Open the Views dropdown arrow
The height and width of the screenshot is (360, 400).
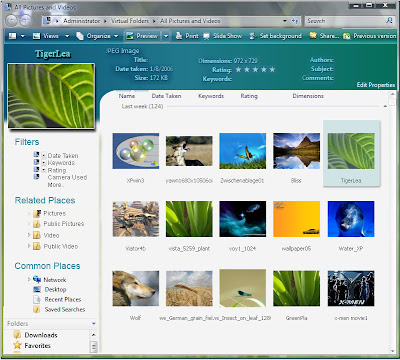click(x=67, y=36)
